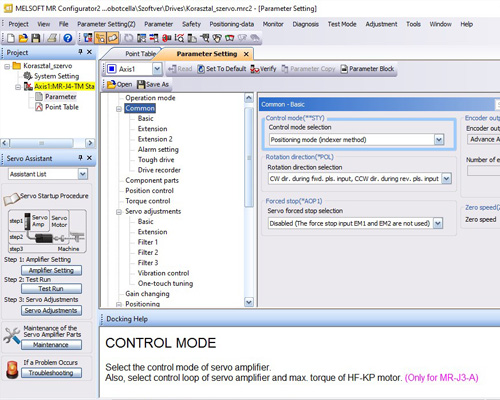Toggle the highlighted docking help view icon
Screen dimensions: 500x400
(113, 38)
